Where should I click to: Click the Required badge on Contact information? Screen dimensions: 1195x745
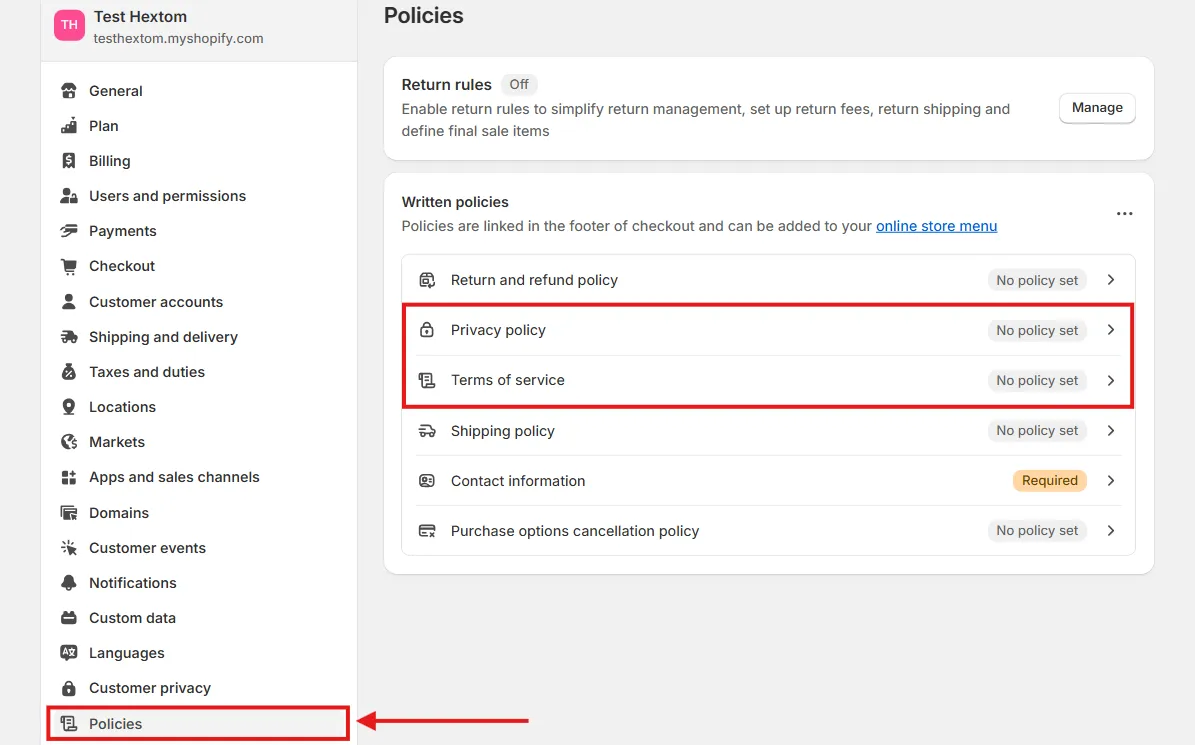[1049, 481]
